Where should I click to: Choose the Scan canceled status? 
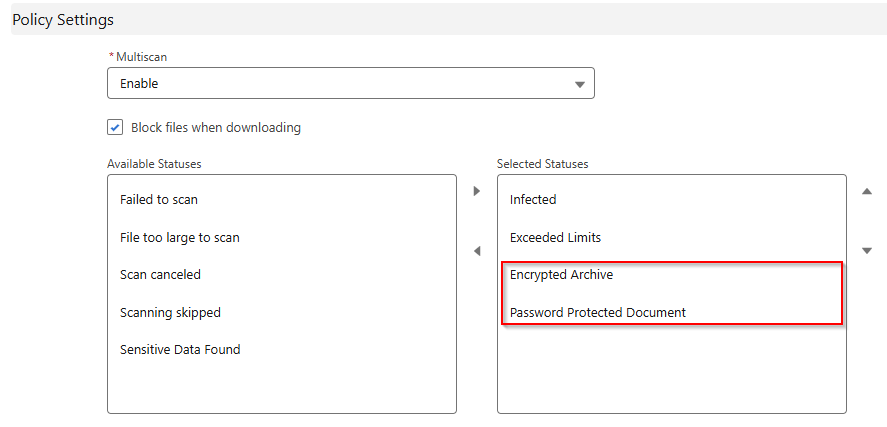point(160,275)
